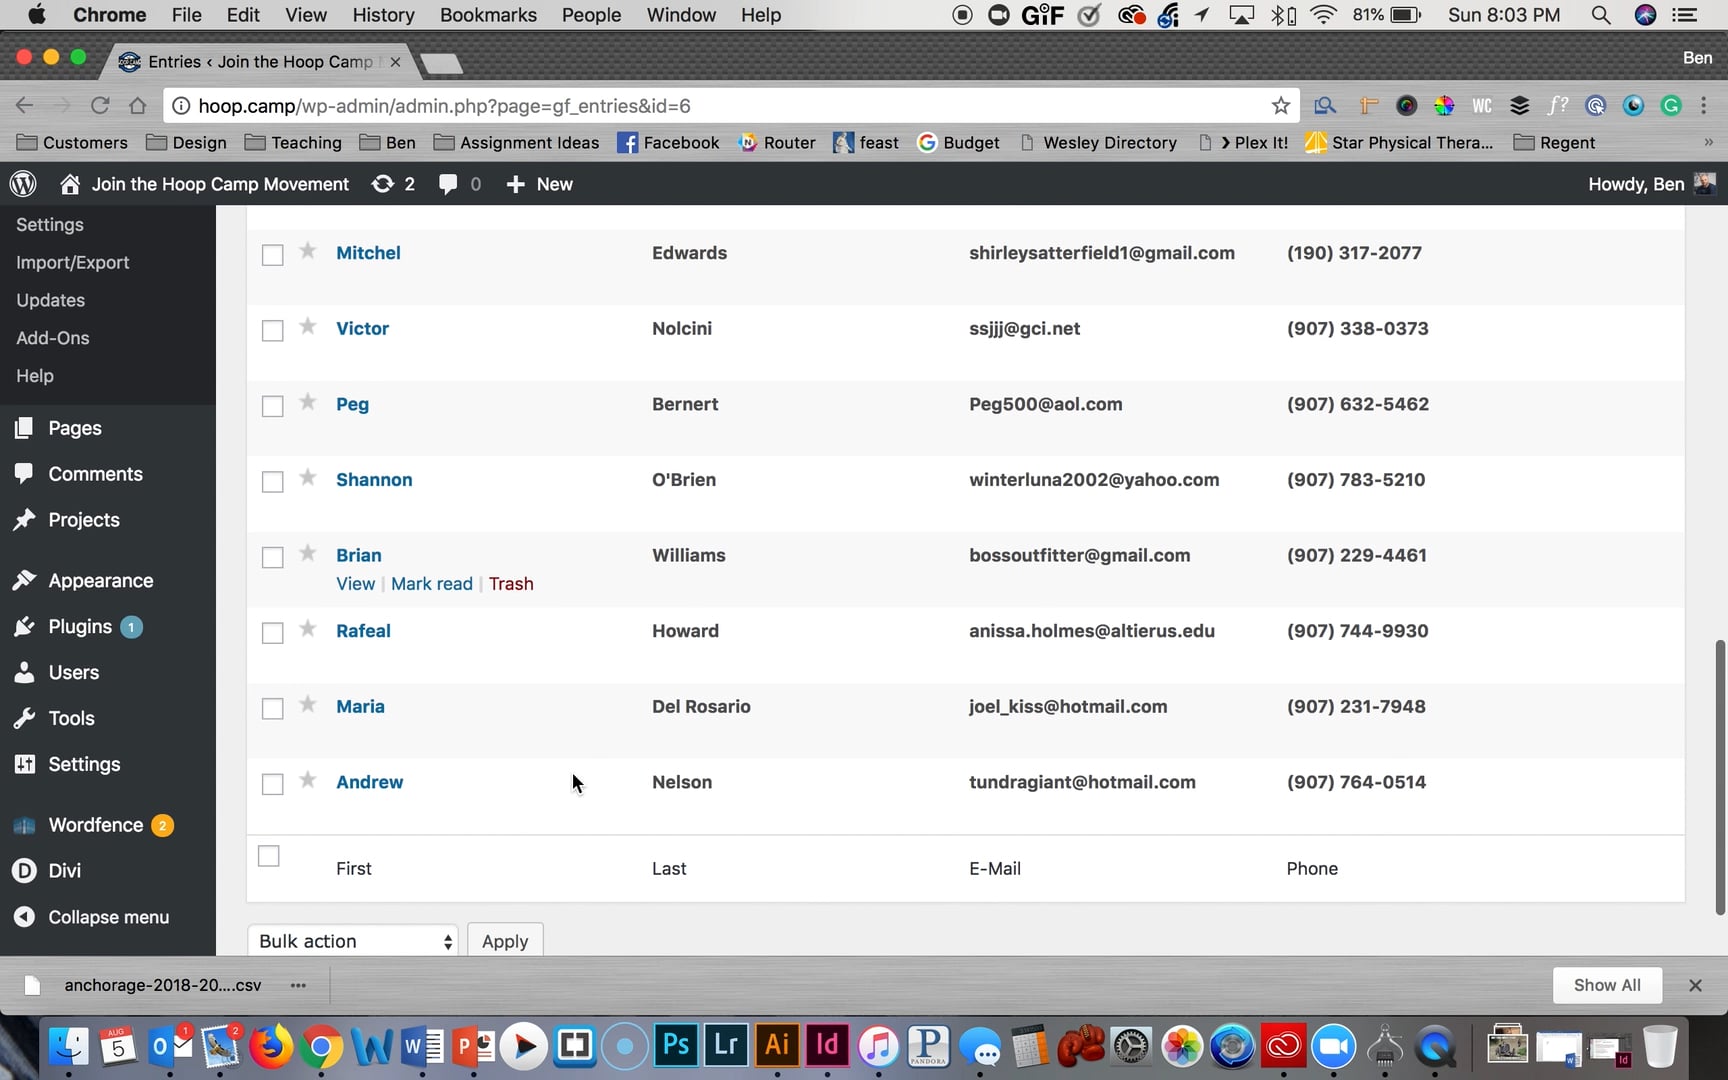Image resolution: width=1728 pixels, height=1080 pixels.
Task: Star the Andrew Nelson entry
Action: pos(308,780)
